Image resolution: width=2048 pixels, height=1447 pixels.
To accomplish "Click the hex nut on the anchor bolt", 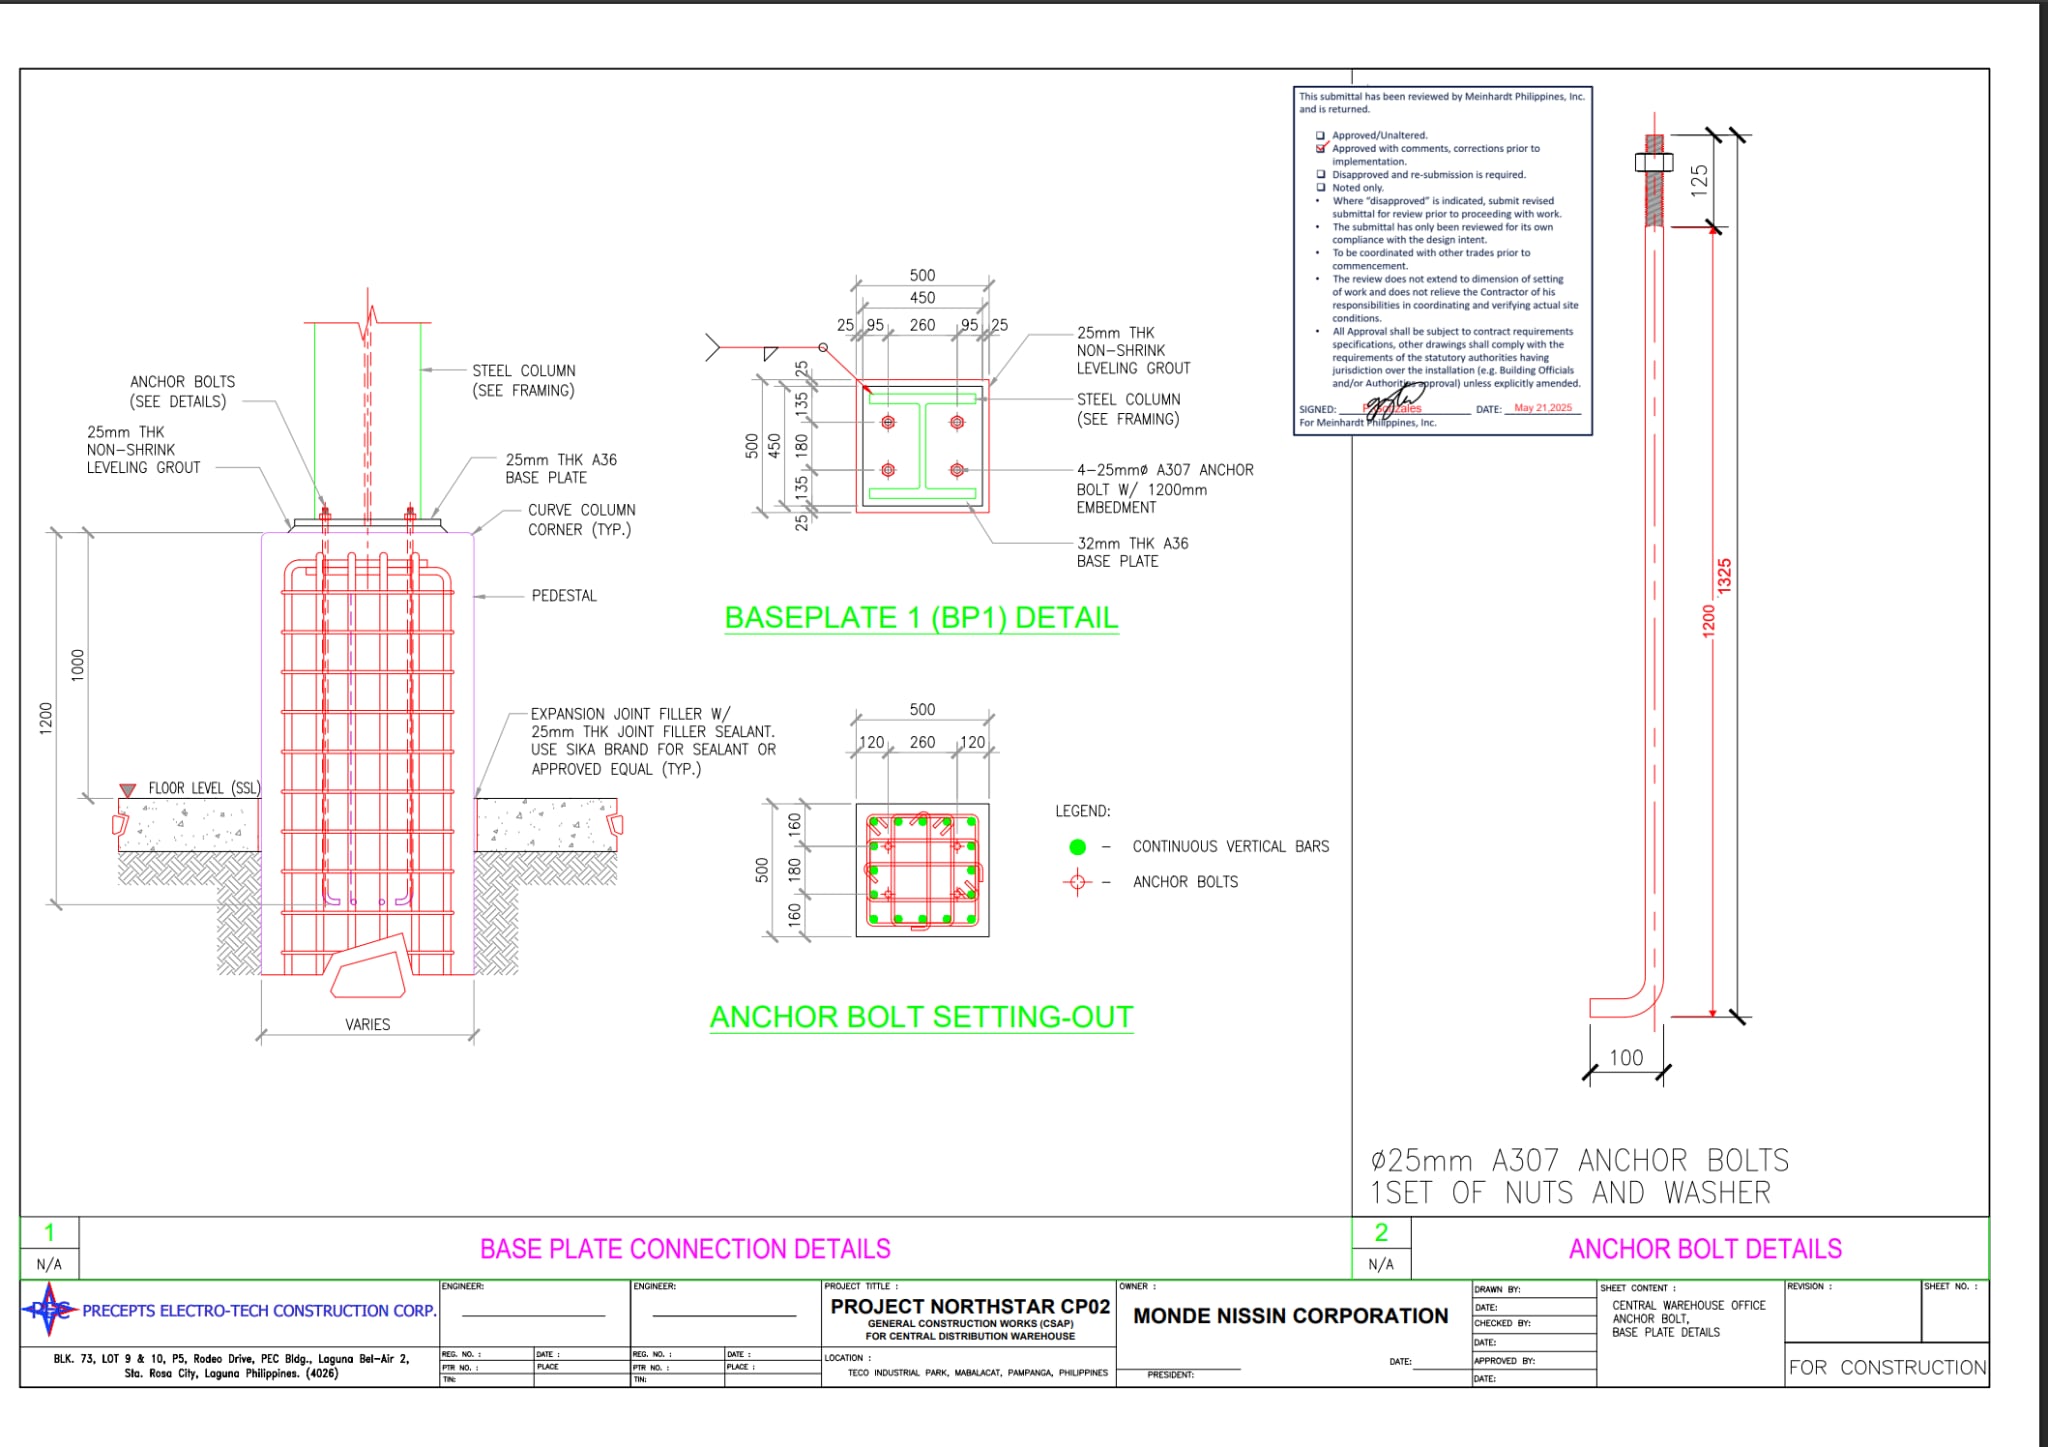I will pyautogui.click(x=1654, y=161).
